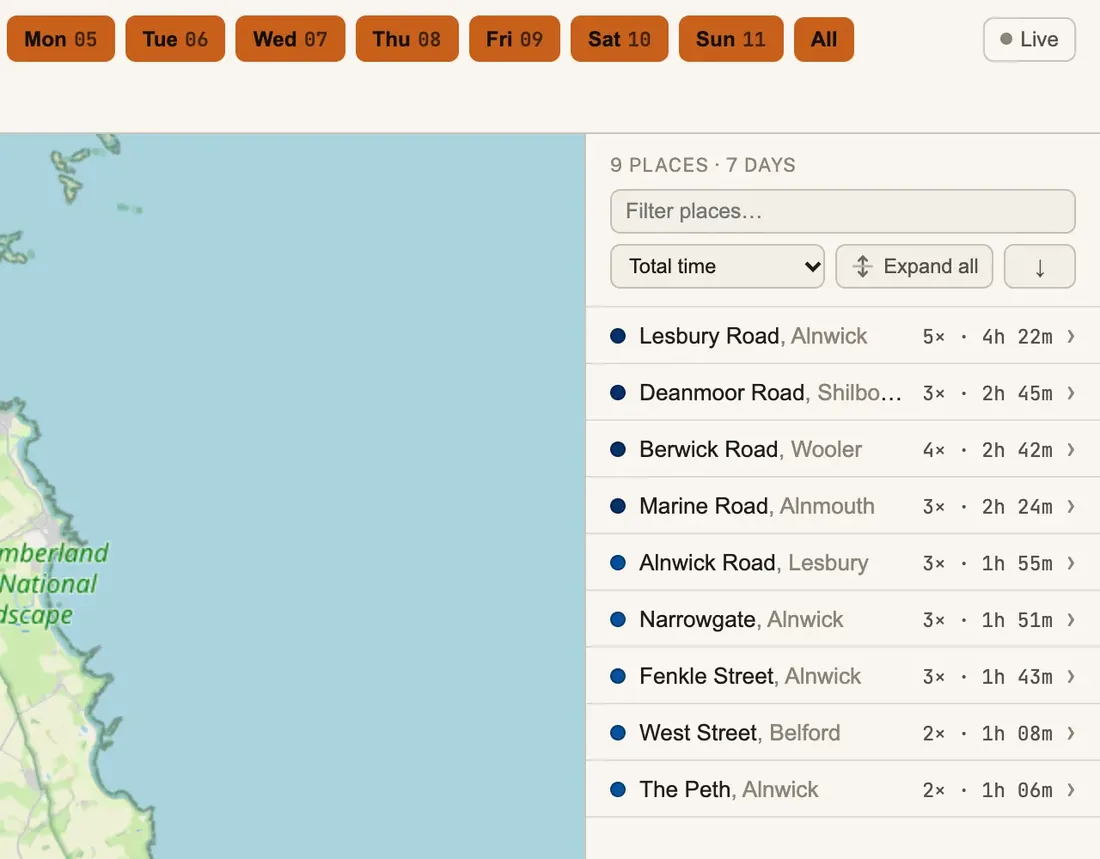Choose the All days button
This screenshot has height=859, width=1100.
point(824,39)
